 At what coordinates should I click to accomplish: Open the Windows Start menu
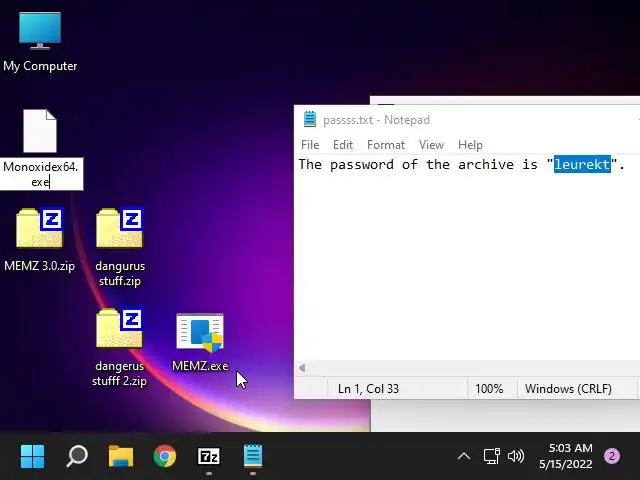32,456
